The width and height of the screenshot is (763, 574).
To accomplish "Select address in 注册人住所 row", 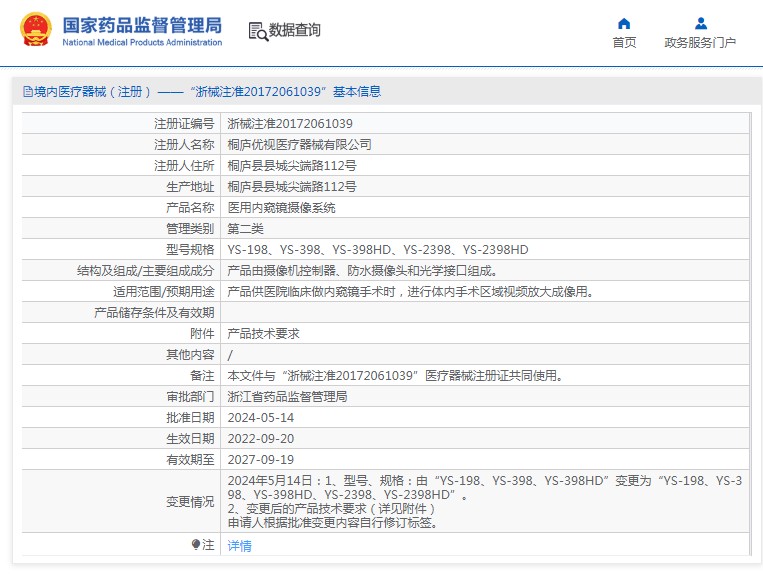I will click(x=291, y=165).
